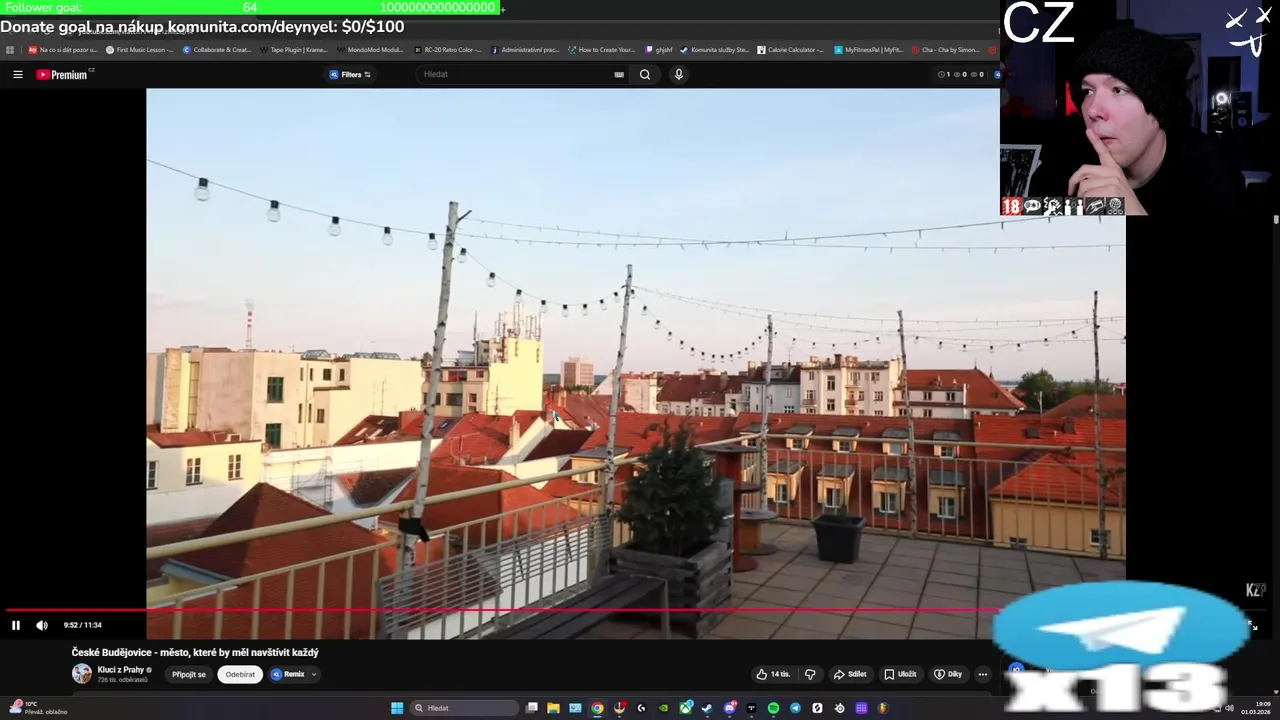This screenshot has width=1280, height=720.
Task: Switch to Google Chrome in the taskbar
Action: (x=597, y=708)
